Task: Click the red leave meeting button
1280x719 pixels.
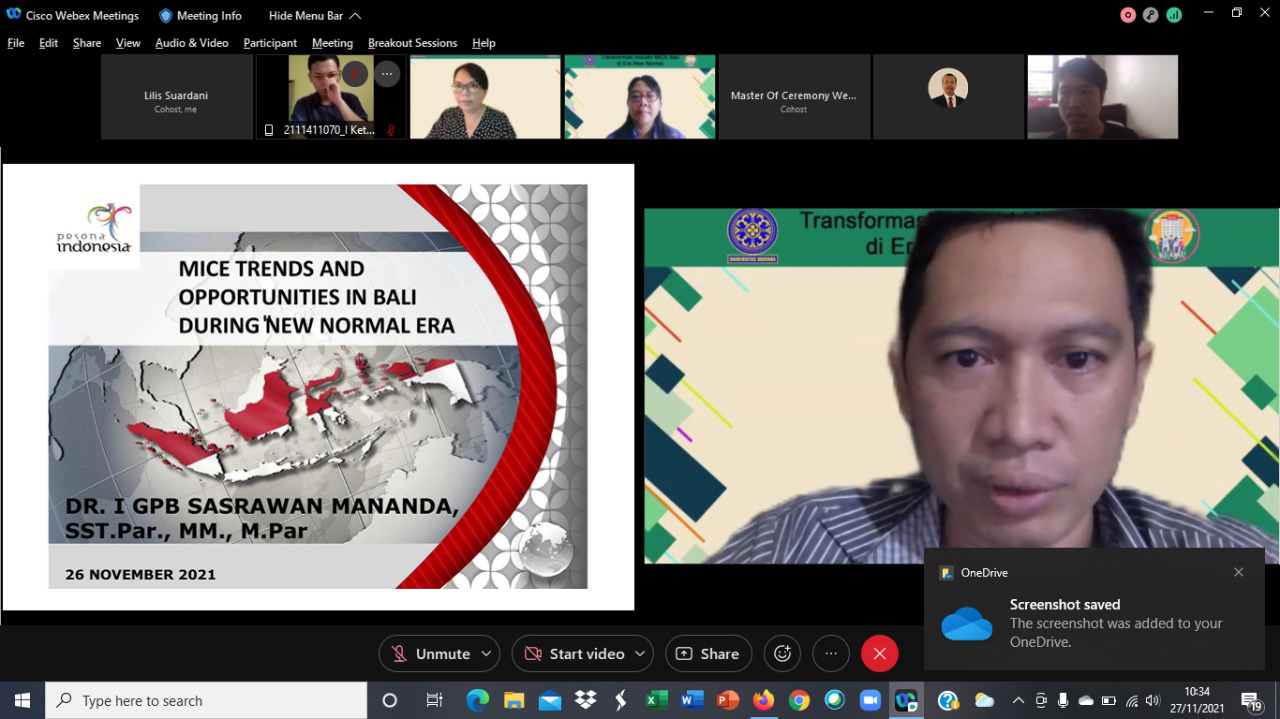Action: pyautogui.click(x=879, y=654)
